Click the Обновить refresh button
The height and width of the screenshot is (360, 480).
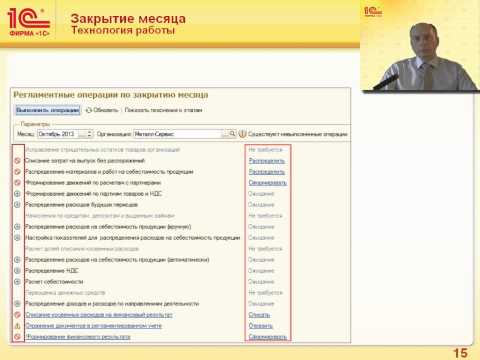(102, 110)
